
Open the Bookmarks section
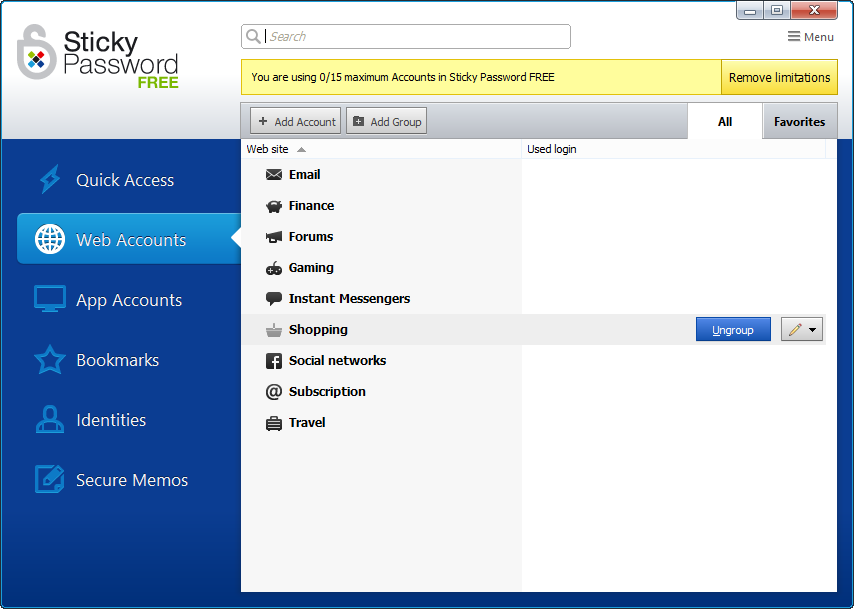(117, 360)
